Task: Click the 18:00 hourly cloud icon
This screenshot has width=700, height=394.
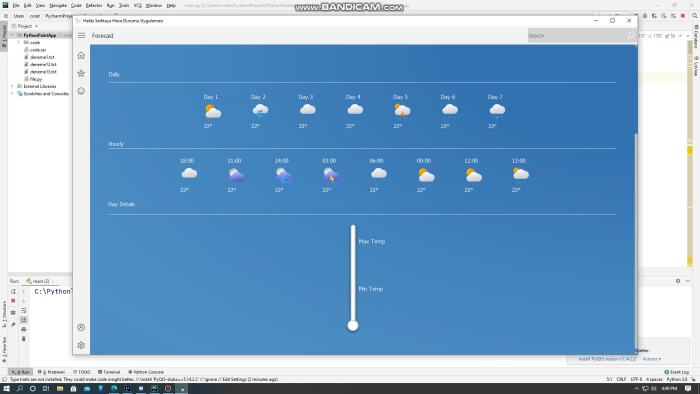Action: 189,173
